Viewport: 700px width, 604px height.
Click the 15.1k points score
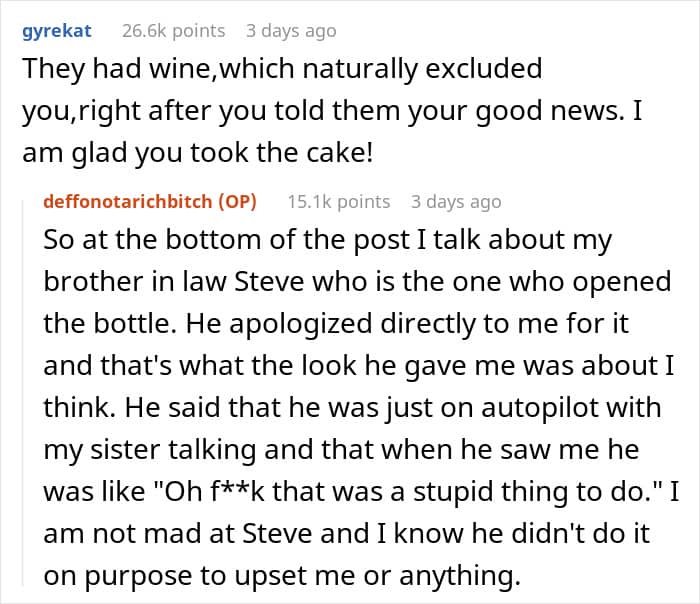click(x=338, y=201)
